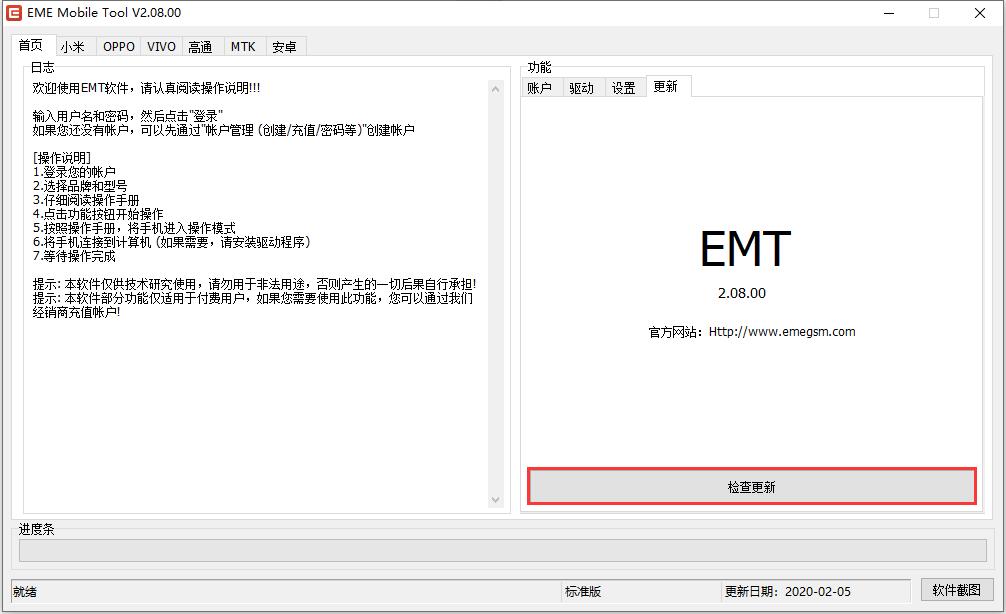Click the 软件截图 button
The height and width of the screenshot is (614, 1006).
pyautogui.click(x=957, y=590)
